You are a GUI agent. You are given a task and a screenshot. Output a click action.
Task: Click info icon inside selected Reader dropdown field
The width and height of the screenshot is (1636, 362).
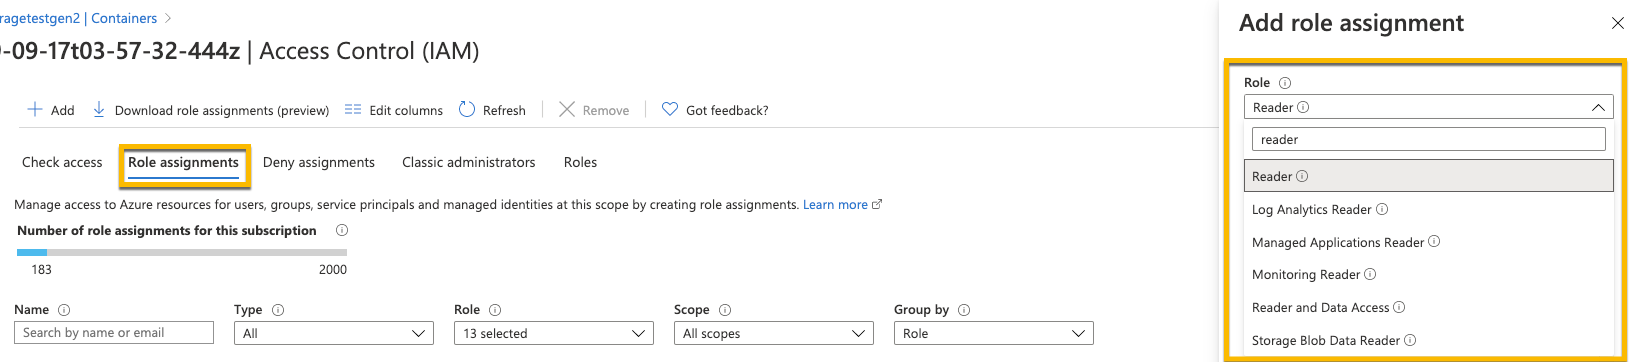[1303, 107]
